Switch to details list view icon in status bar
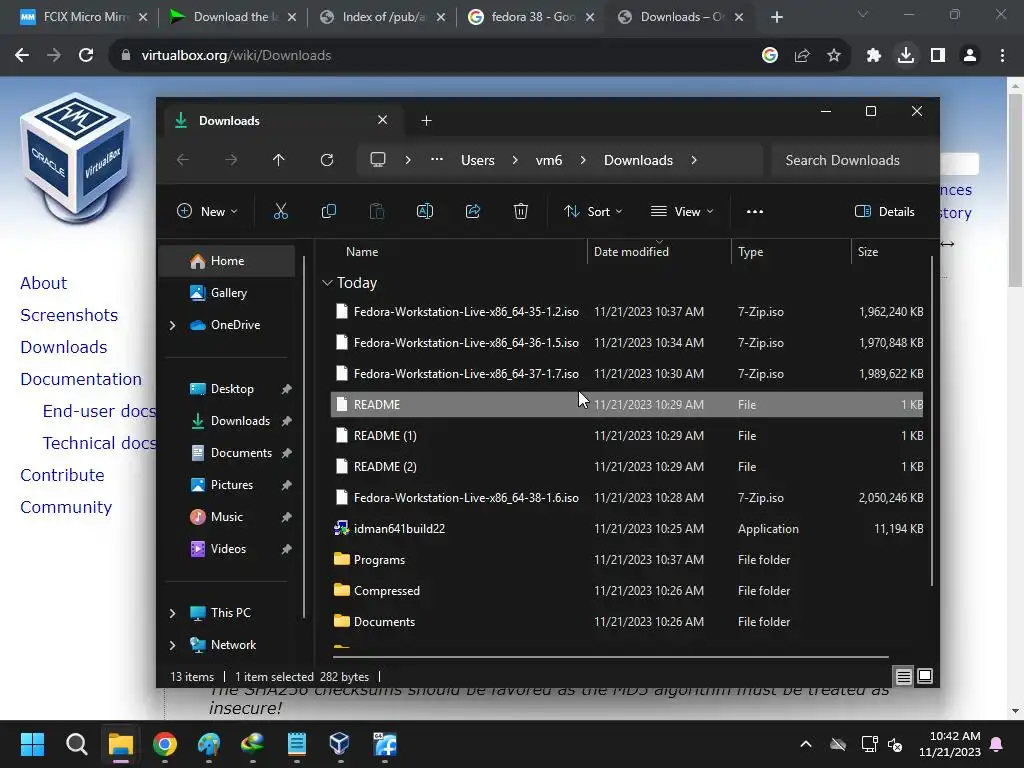The image size is (1024, 768). (x=904, y=677)
